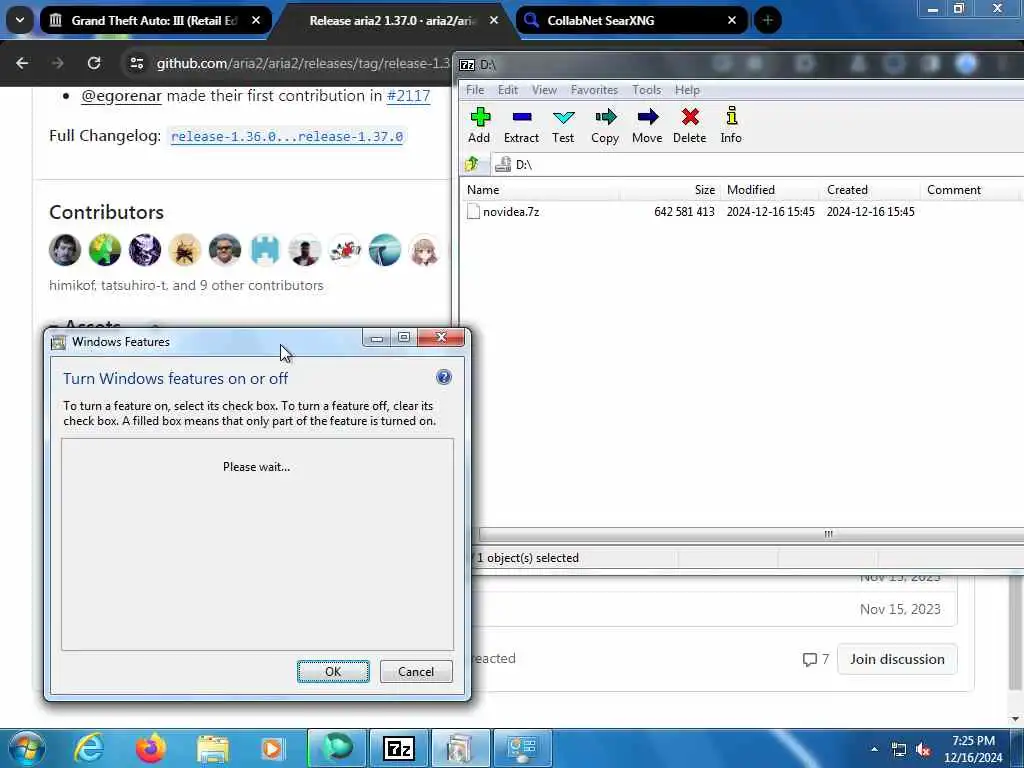Image resolution: width=1024 pixels, height=768 pixels.
Task: Switch to Control Panel taskbar button
Action: [522, 748]
